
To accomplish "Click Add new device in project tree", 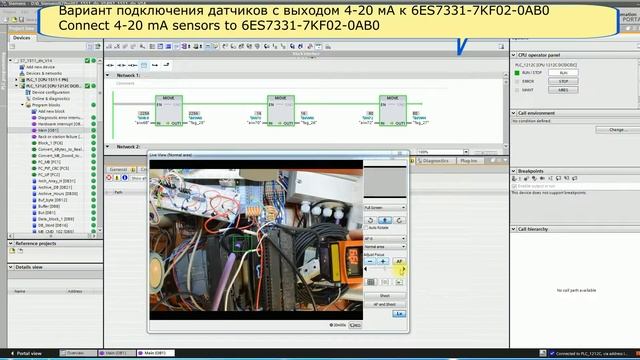I will 40,67.
